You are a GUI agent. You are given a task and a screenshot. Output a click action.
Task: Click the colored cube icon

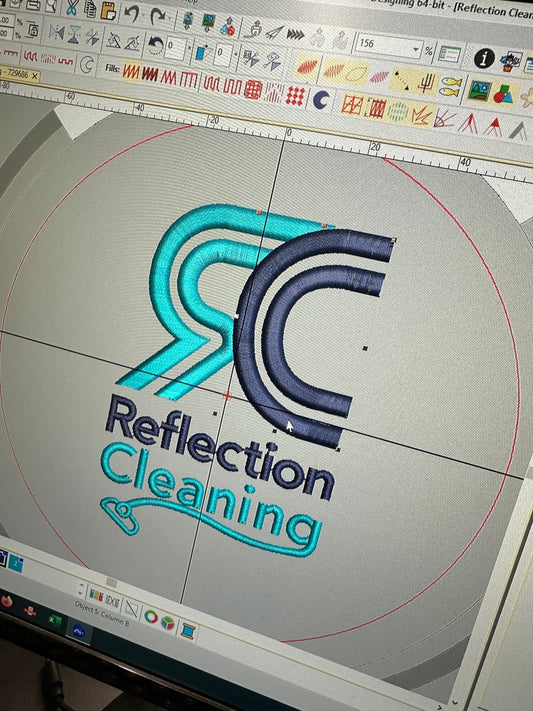coord(167,623)
